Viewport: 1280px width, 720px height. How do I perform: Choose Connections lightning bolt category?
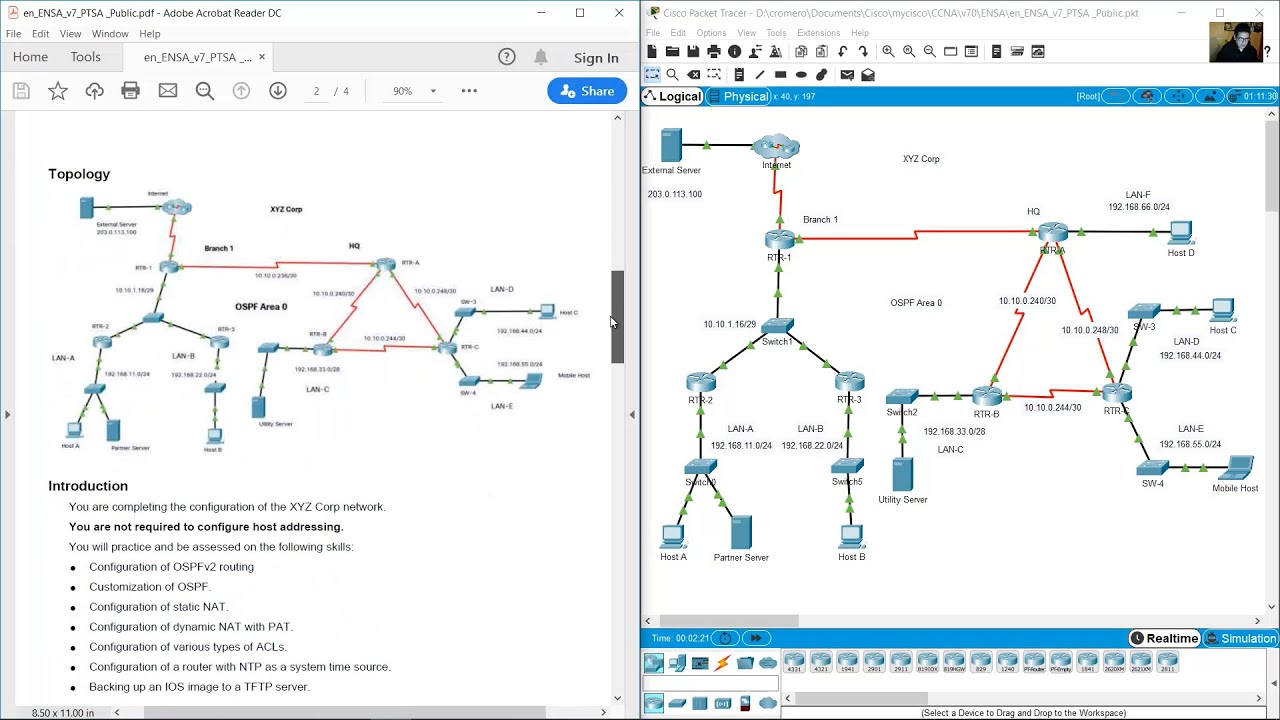coord(722,663)
